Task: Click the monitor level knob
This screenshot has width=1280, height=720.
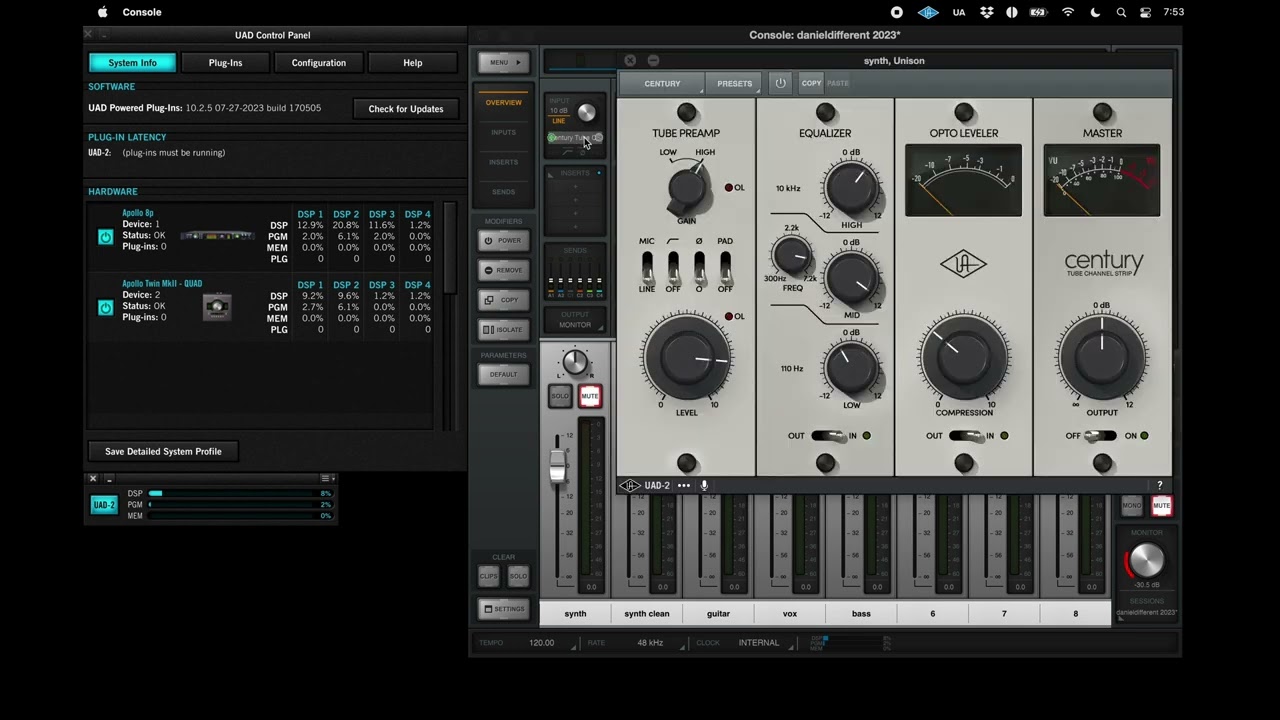Action: click(x=1146, y=560)
